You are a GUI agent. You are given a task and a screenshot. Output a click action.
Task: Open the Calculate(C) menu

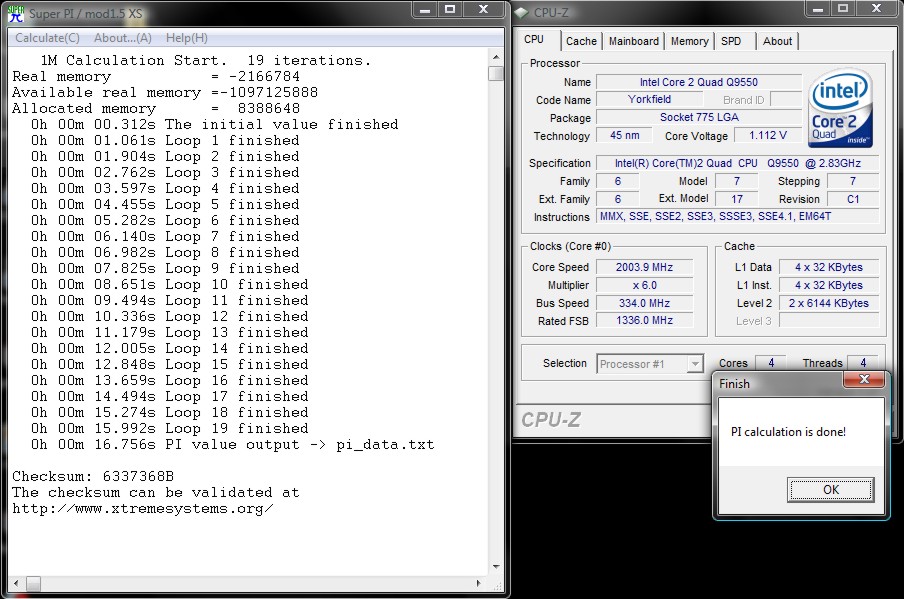[x=47, y=38]
